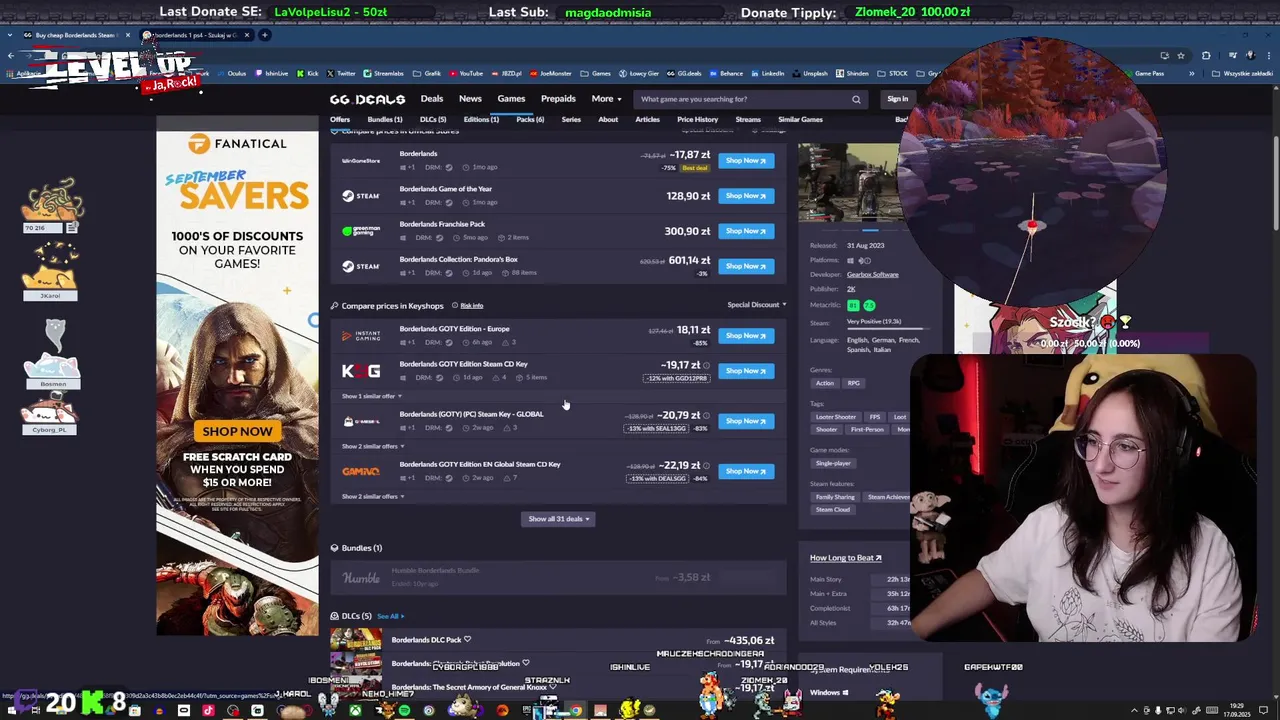Open LinkedIn bookmark in bookmarks bar
The image size is (1280, 720).
click(768, 73)
